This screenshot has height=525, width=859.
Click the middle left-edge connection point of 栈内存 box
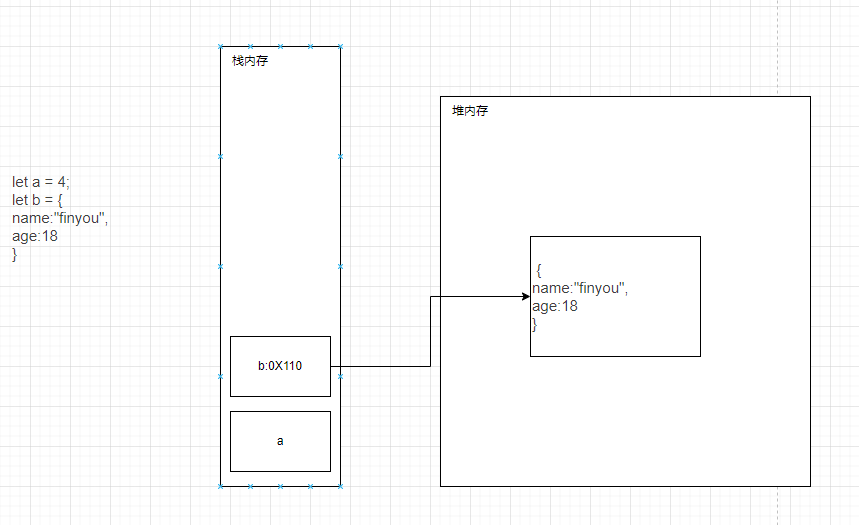(x=220, y=266)
